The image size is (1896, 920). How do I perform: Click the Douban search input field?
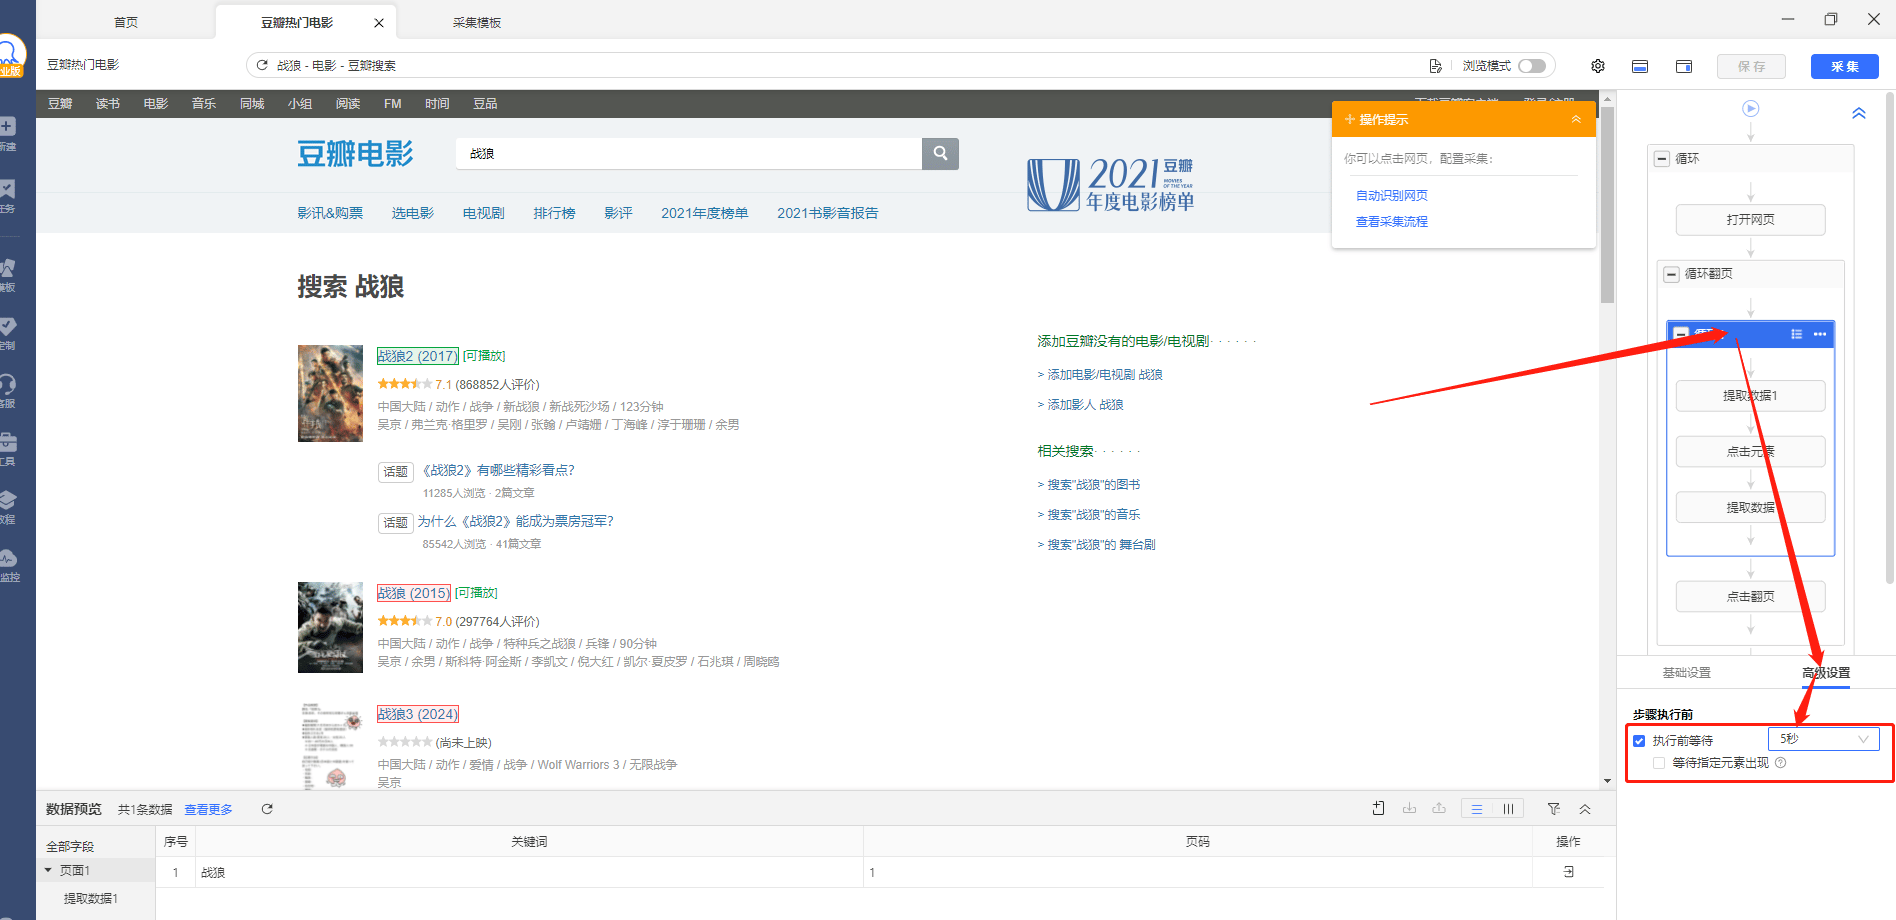point(689,153)
